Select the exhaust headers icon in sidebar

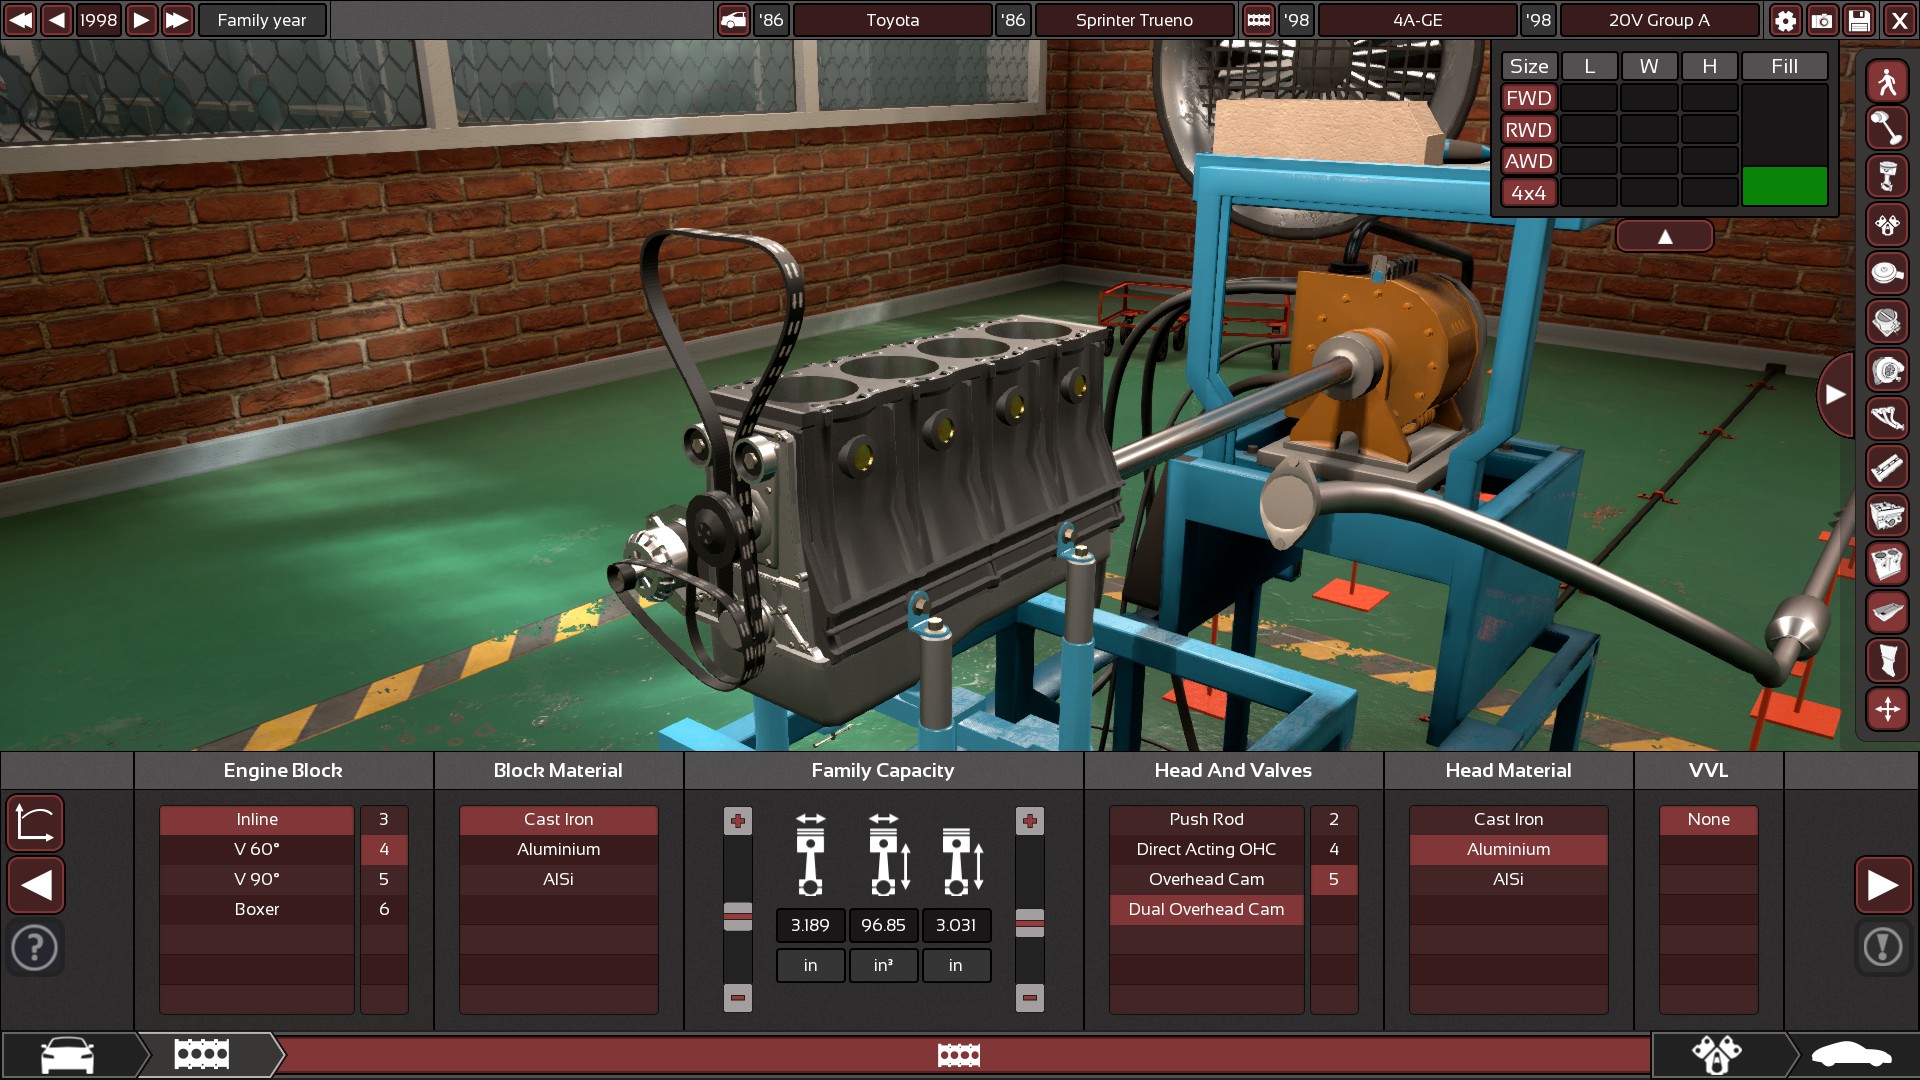pos(1887,418)
